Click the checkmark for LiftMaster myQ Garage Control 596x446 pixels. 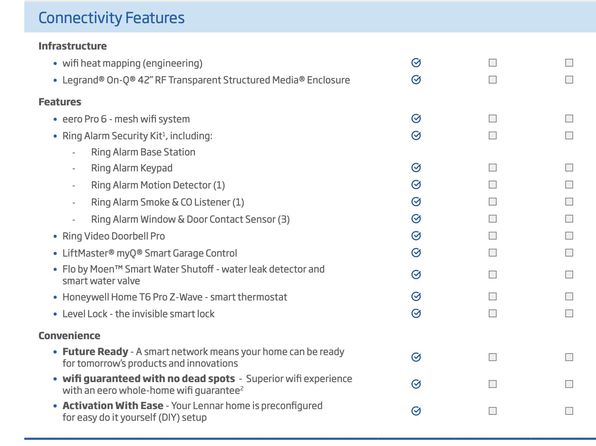click(416, 252)
